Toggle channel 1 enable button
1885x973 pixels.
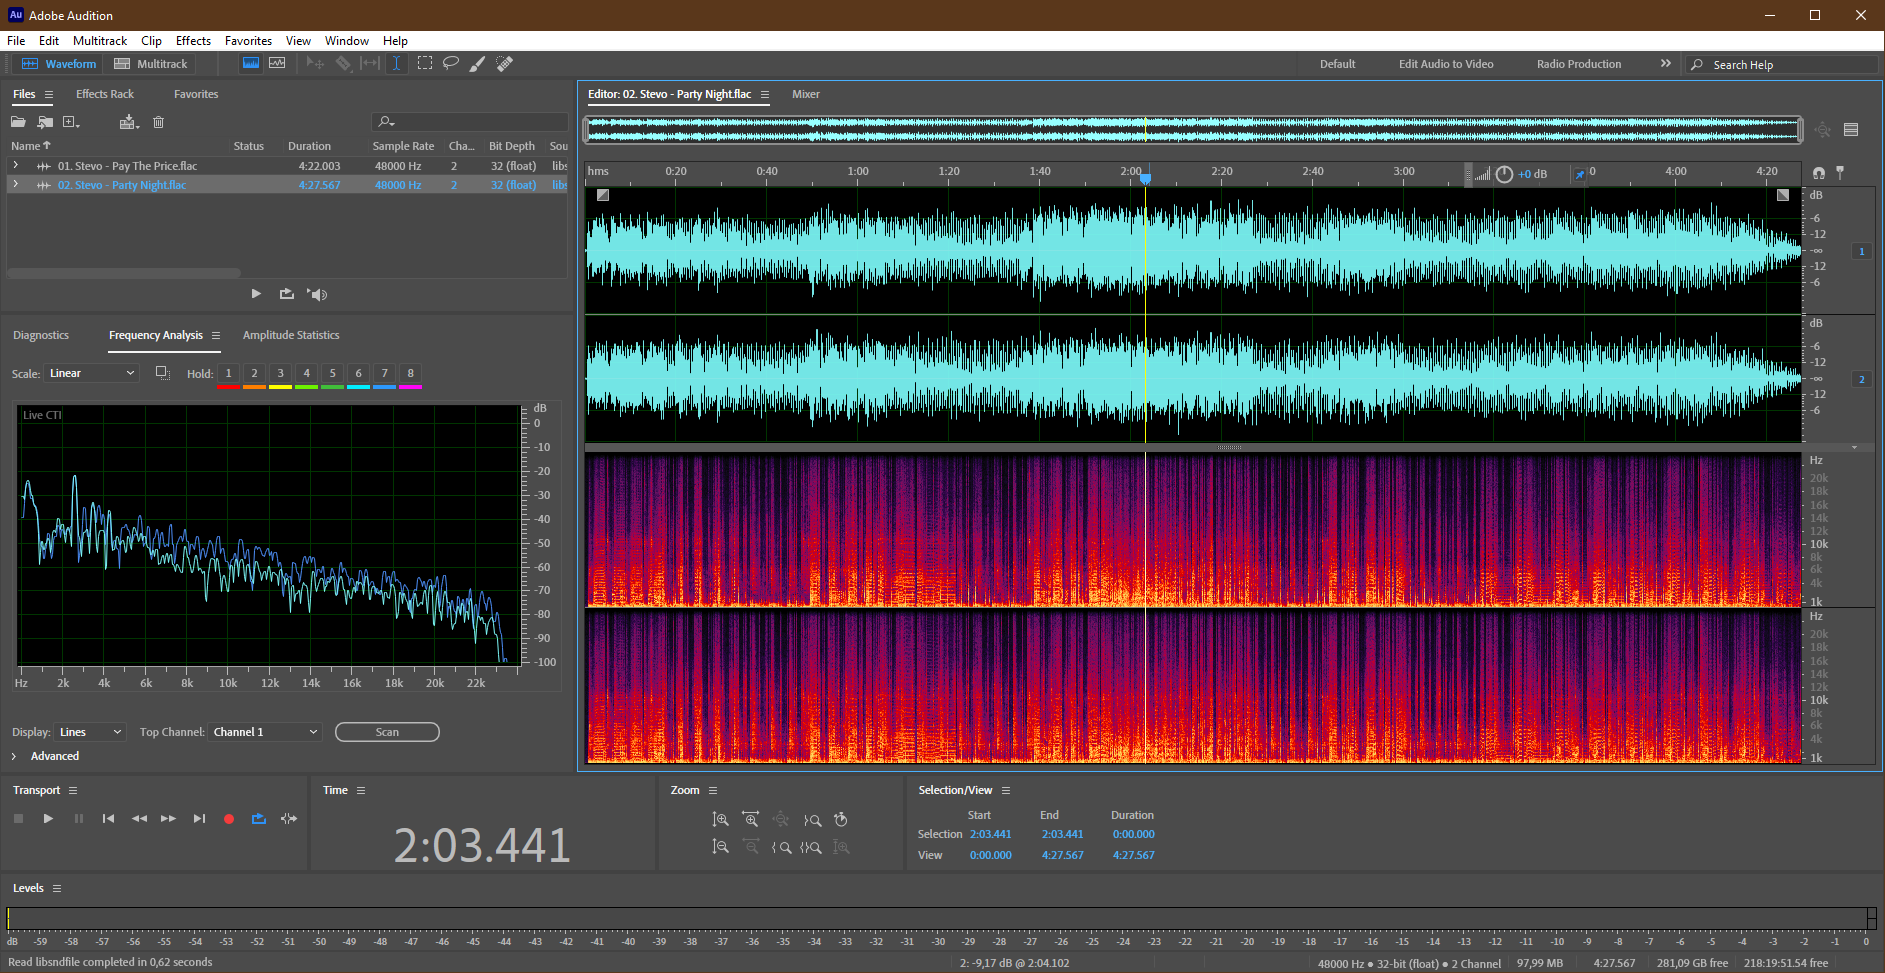(1862, 251)
